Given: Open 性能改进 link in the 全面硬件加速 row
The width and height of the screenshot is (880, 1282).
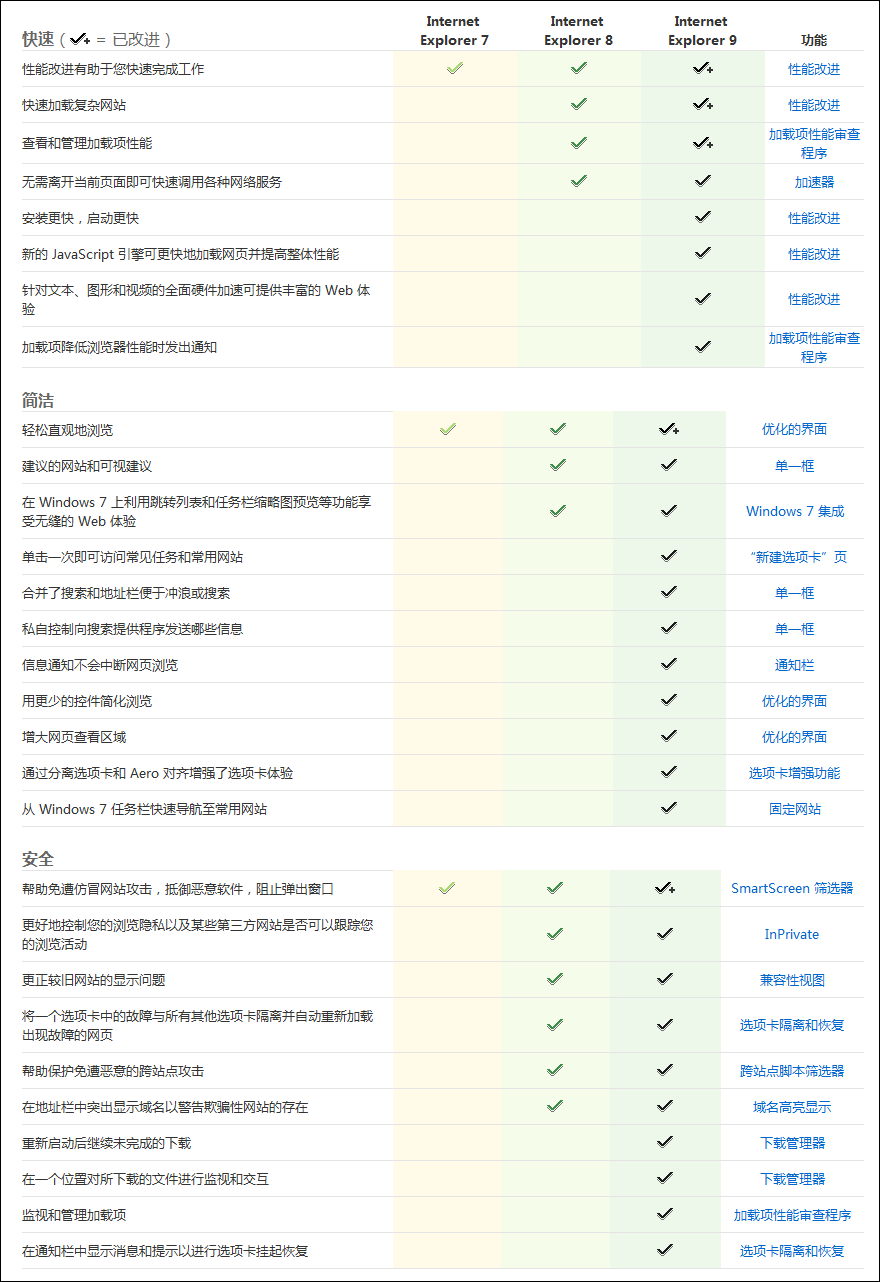Looking at the screenshot, I should [x=814, y=299].
